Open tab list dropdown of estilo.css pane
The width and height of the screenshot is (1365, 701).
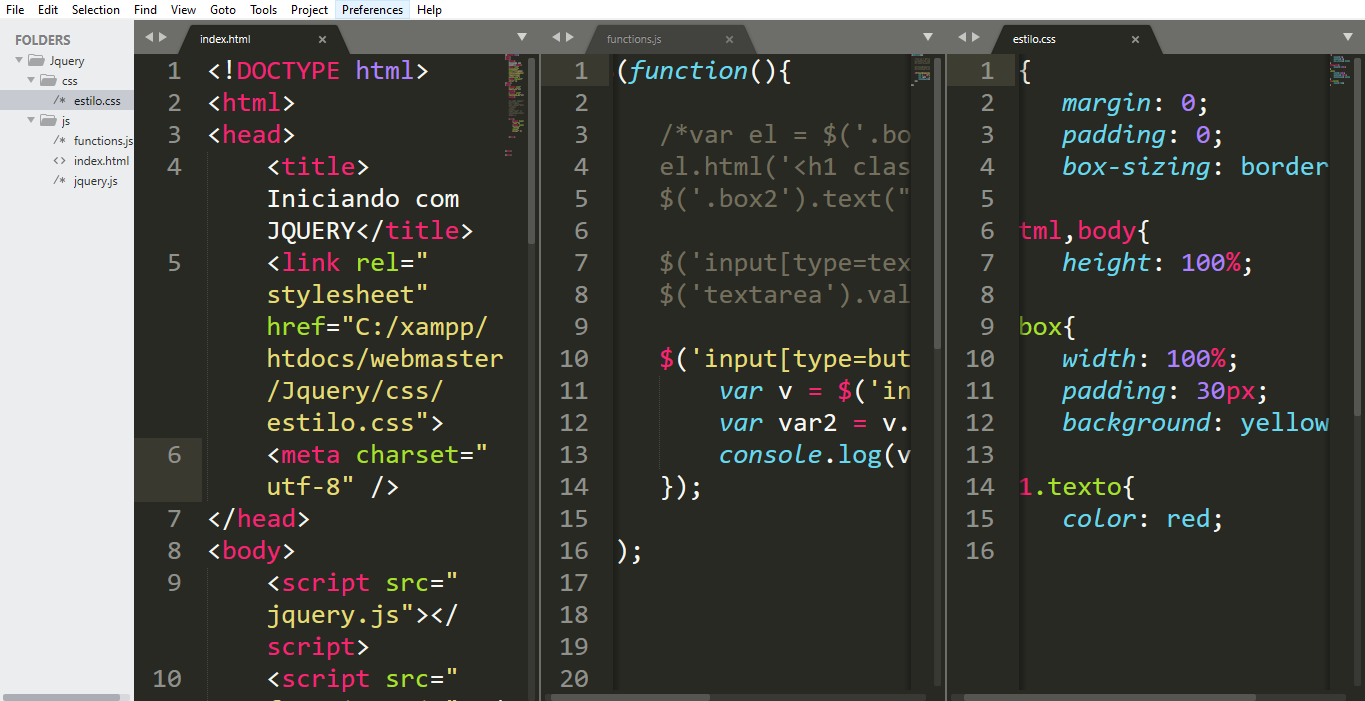1347,37
